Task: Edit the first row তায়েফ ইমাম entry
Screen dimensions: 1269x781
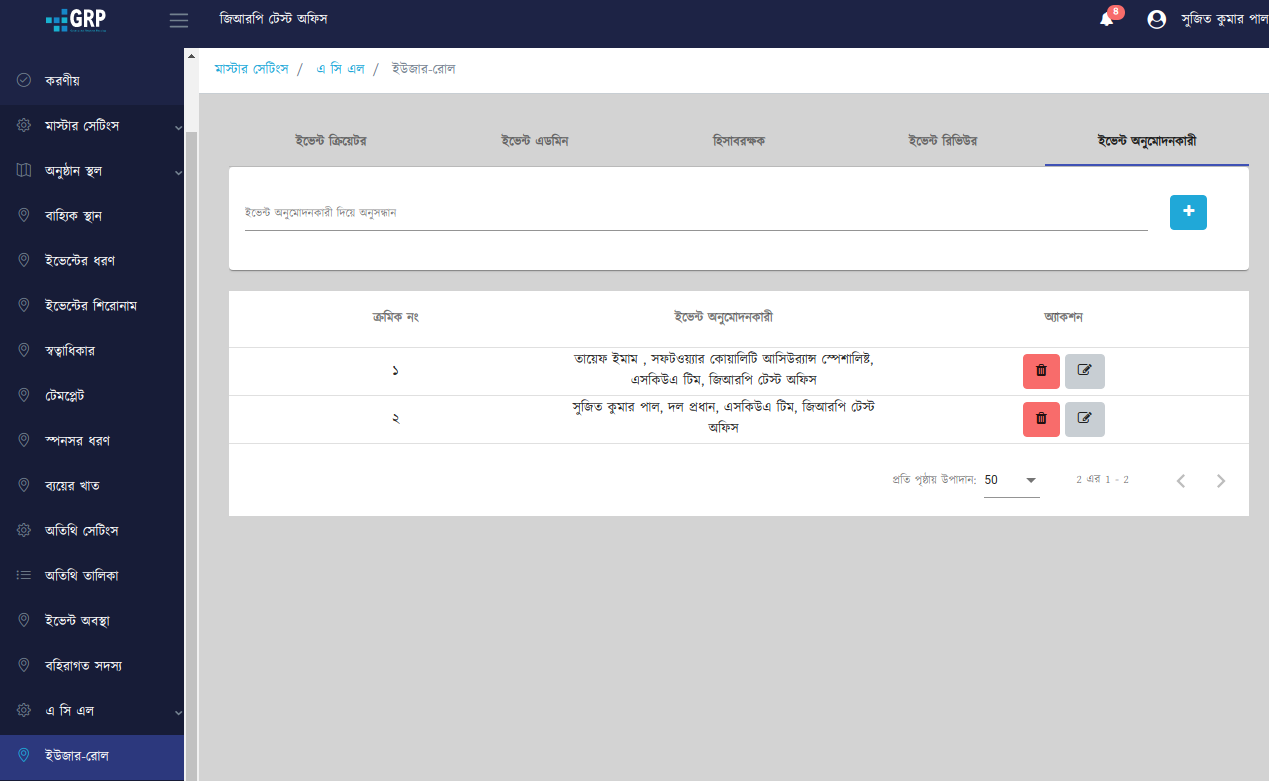Action: click(x=1085, y=371)
